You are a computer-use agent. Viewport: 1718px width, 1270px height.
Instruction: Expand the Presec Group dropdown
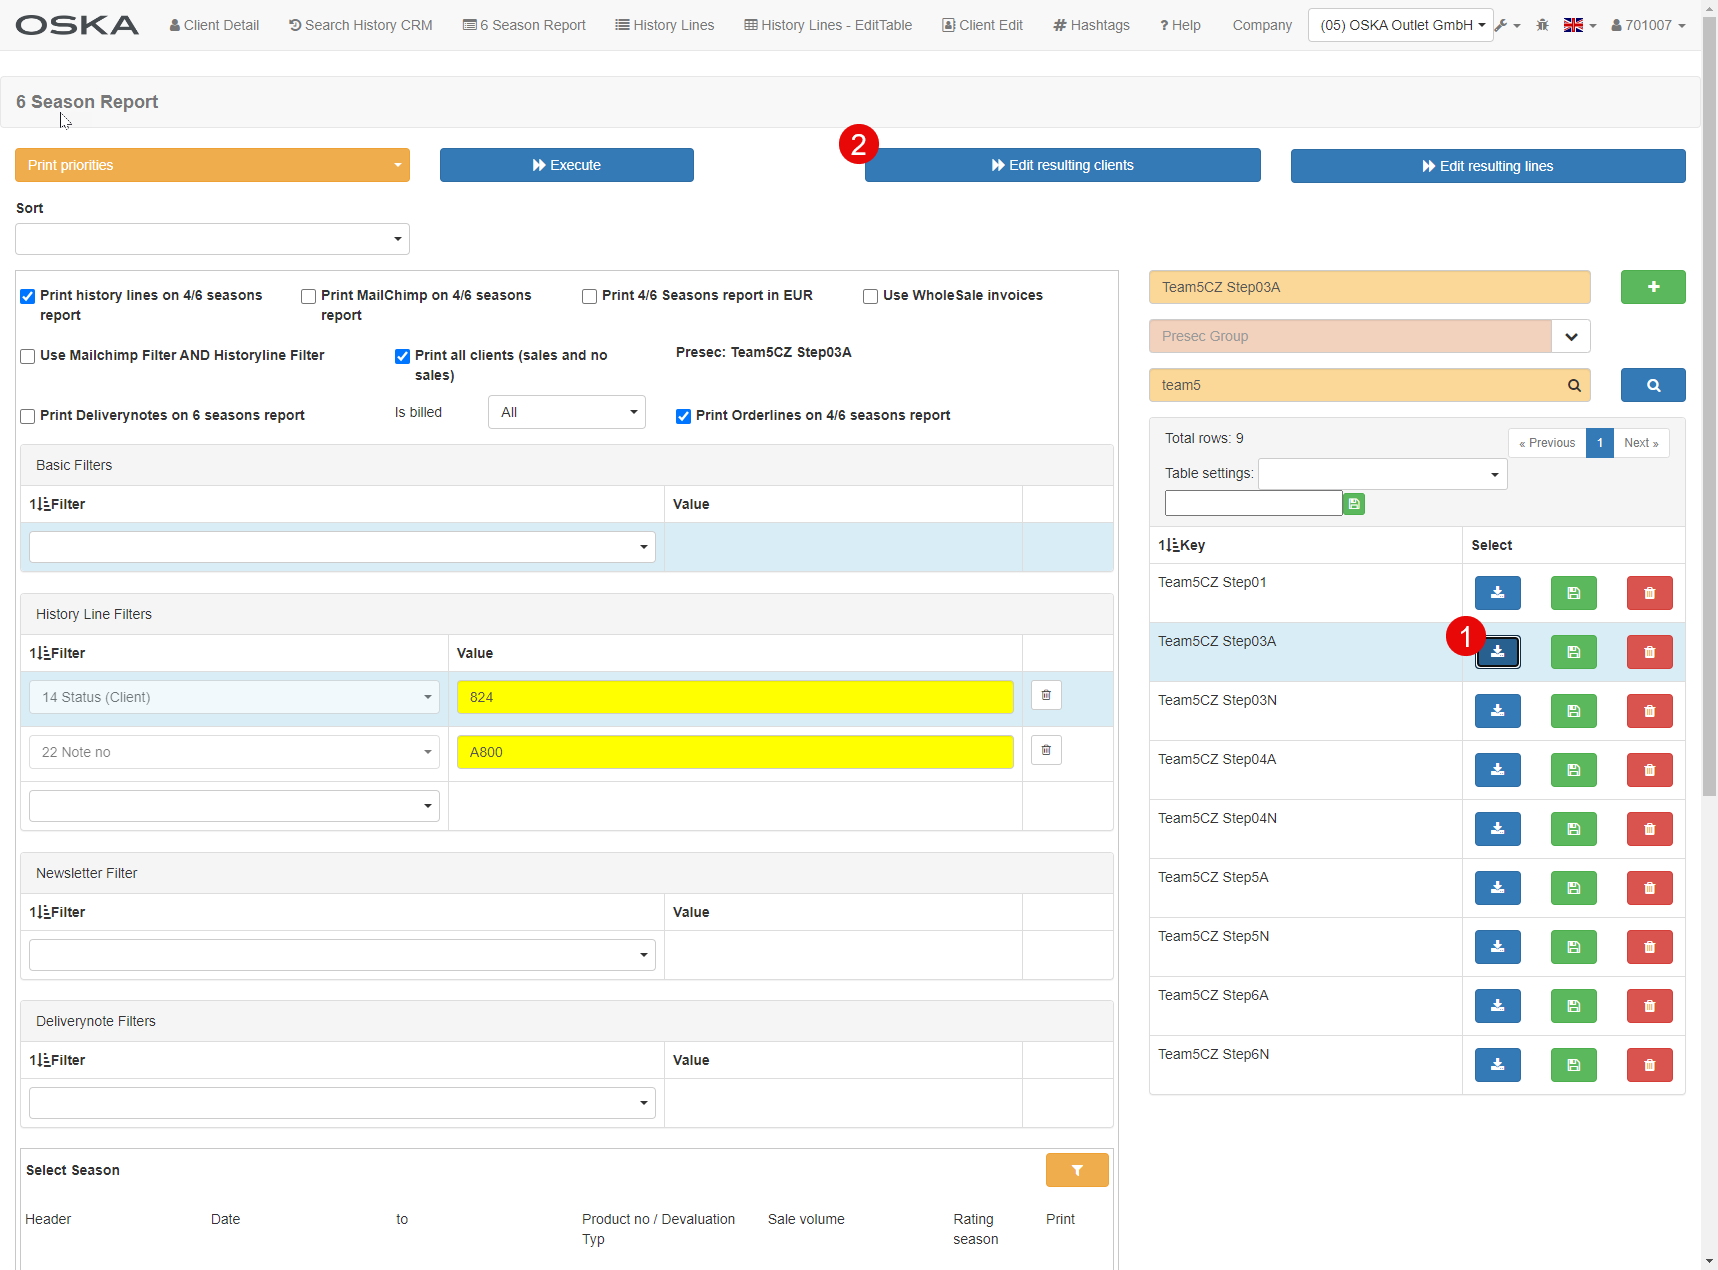pos(1570,336)
